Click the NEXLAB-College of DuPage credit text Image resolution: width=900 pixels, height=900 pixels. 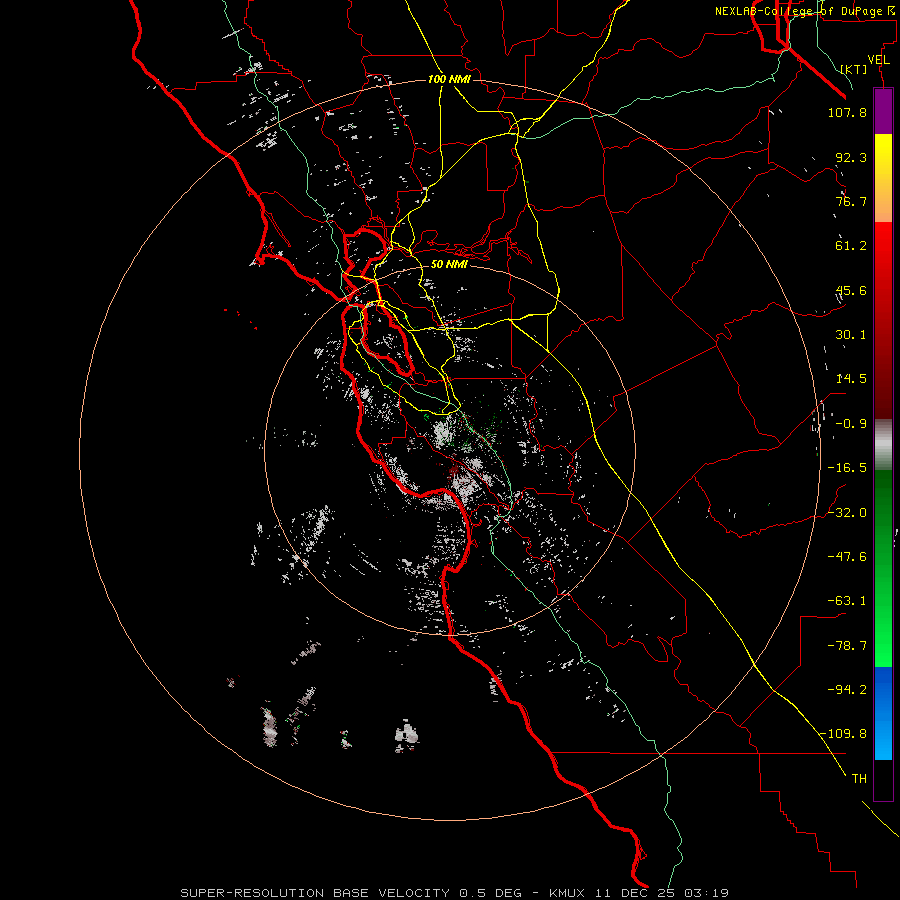pyautogui.click(x=805, y=11)
